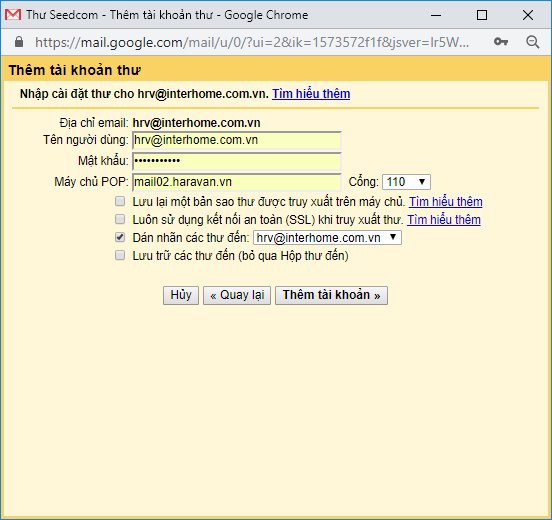
Task: Open Tìm hiểu thêm link in header line
Action: click(311, 94)
